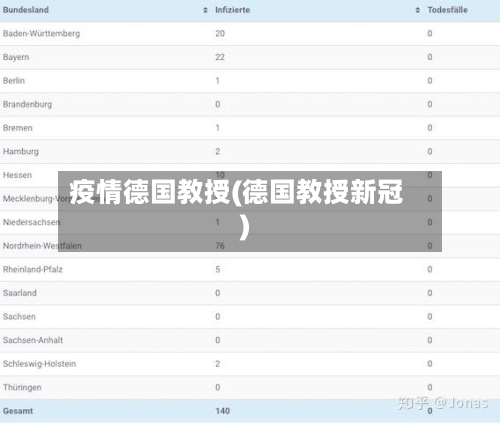The width and height of the screenshot is (500, 424).
Task: Click infected count '20' for Baden-Württemberg
Action: pos(220,34)
